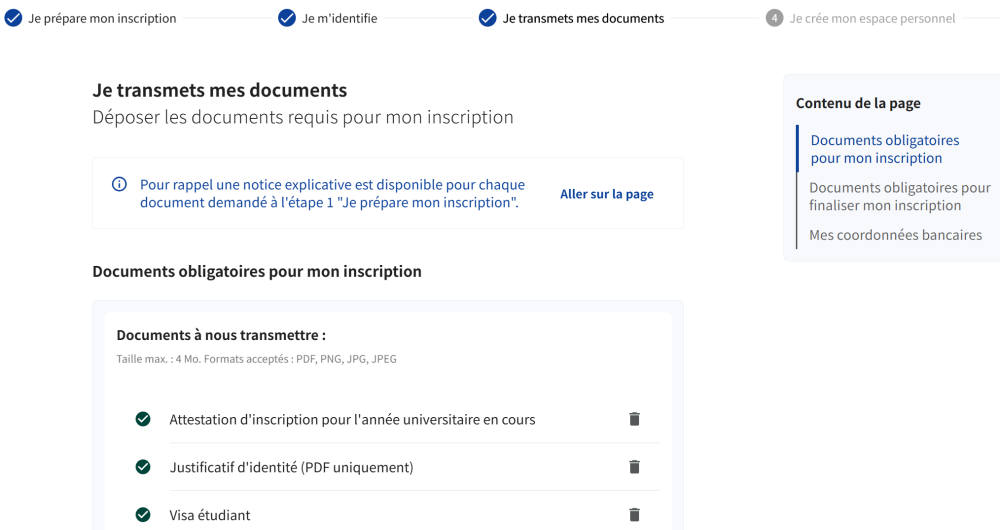Click the step 2 checkmark icon

point(287,18)
